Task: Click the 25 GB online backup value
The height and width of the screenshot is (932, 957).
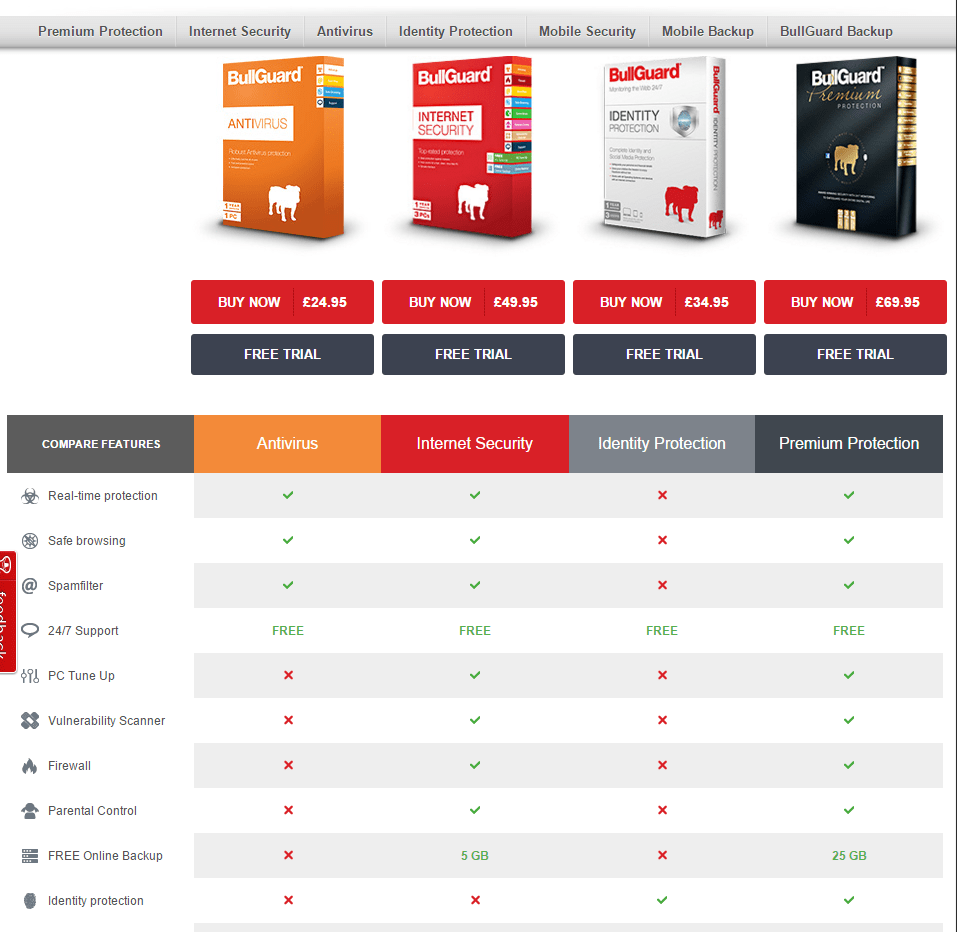Action: pos(849,856)
